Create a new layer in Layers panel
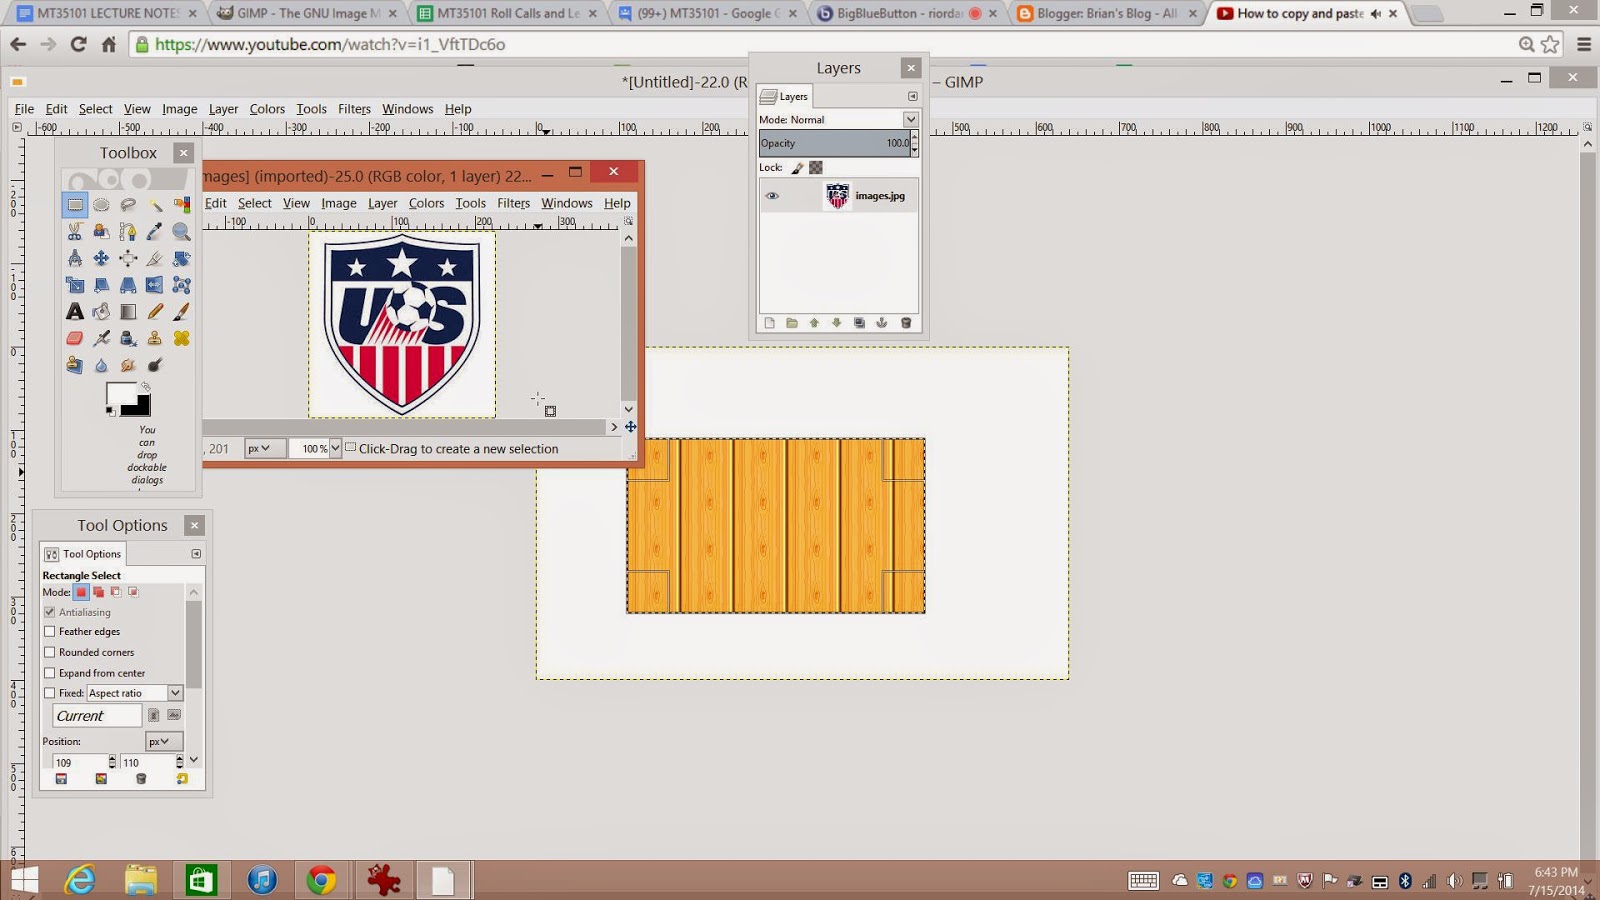The height and width of the screenshot is (900, 1600). [769, 323]
